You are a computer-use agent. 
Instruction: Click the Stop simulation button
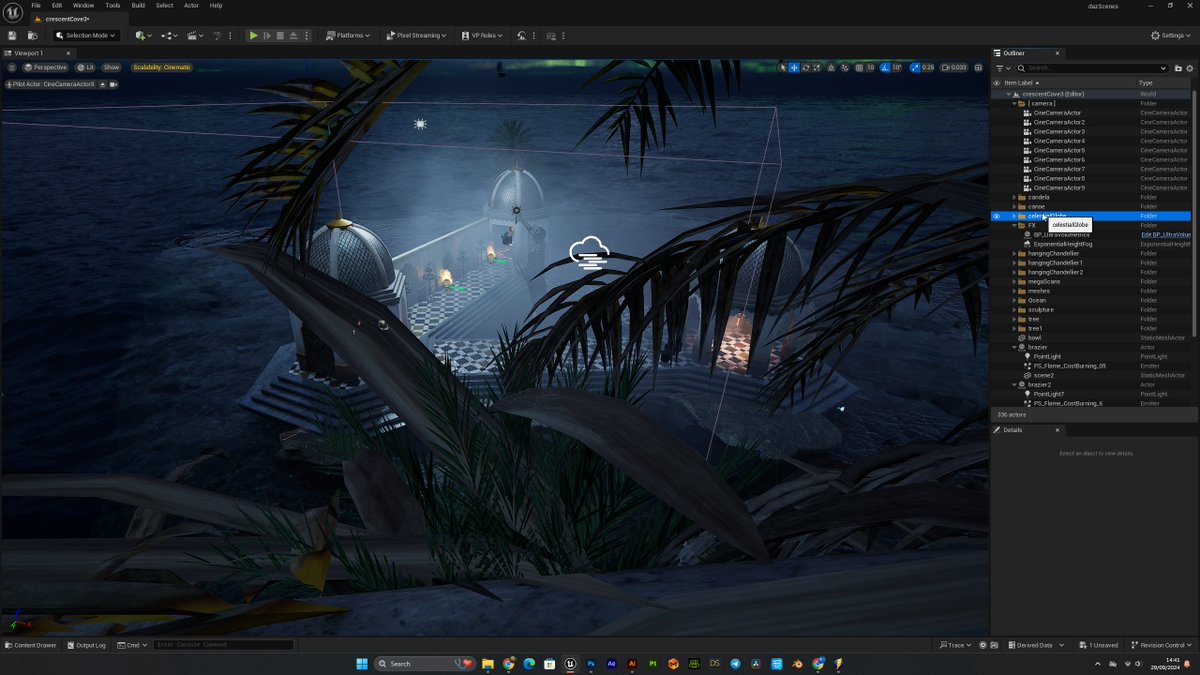point(280,35)
